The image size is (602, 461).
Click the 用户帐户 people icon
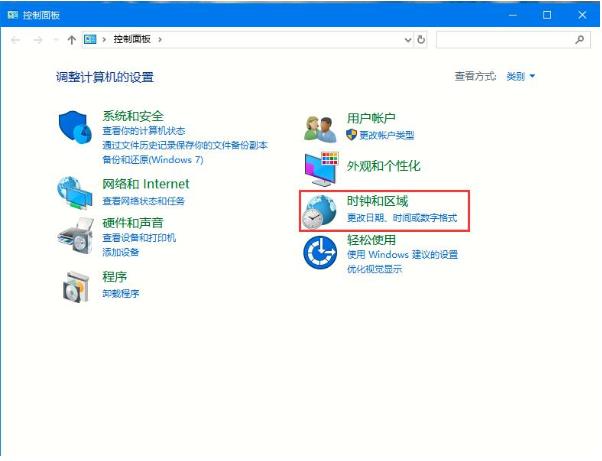[x=320, y=129]
